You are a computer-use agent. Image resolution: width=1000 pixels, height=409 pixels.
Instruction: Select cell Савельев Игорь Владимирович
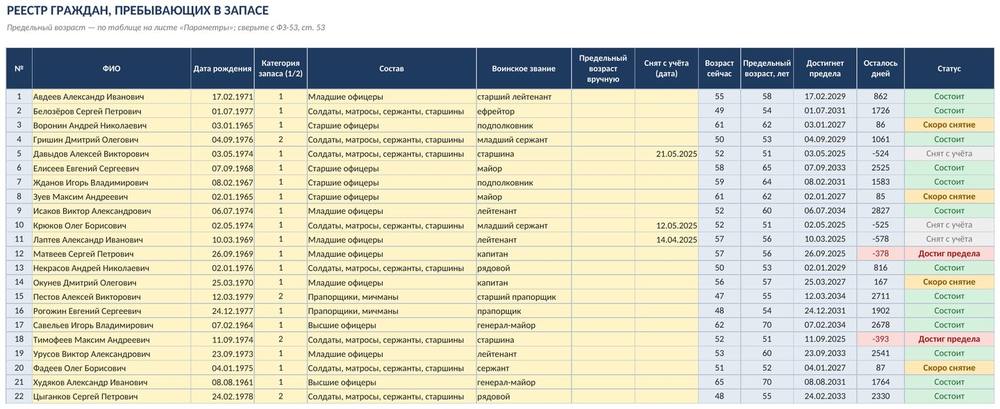point(111,325)
